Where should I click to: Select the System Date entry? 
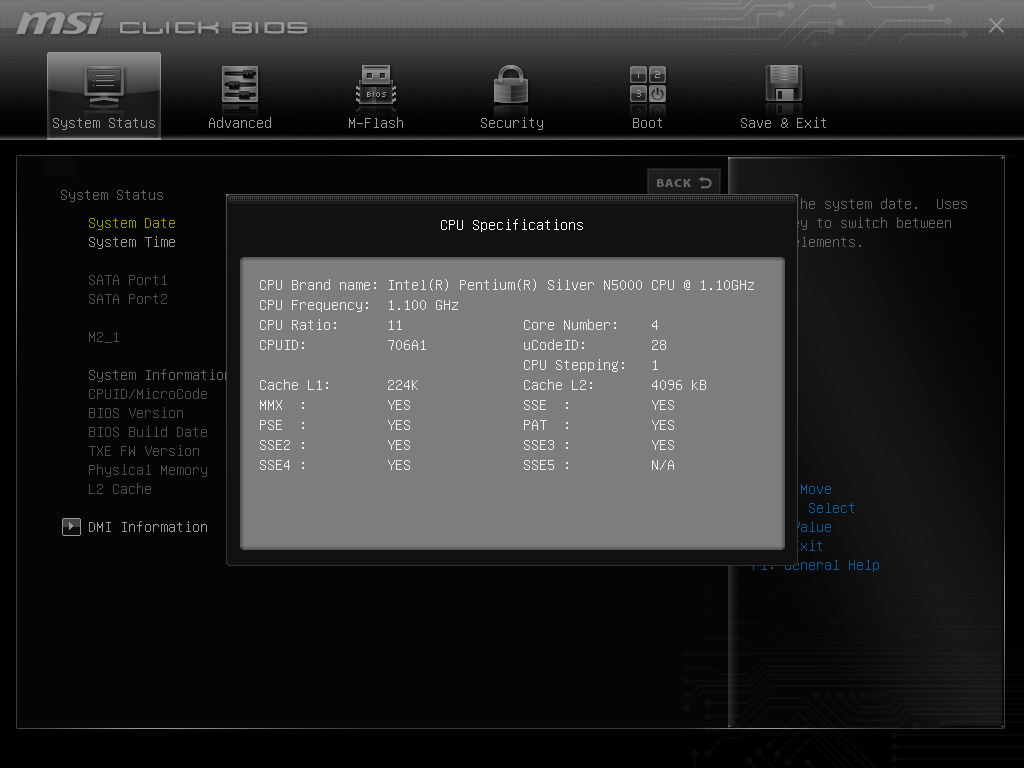click(x=132, y=223)
